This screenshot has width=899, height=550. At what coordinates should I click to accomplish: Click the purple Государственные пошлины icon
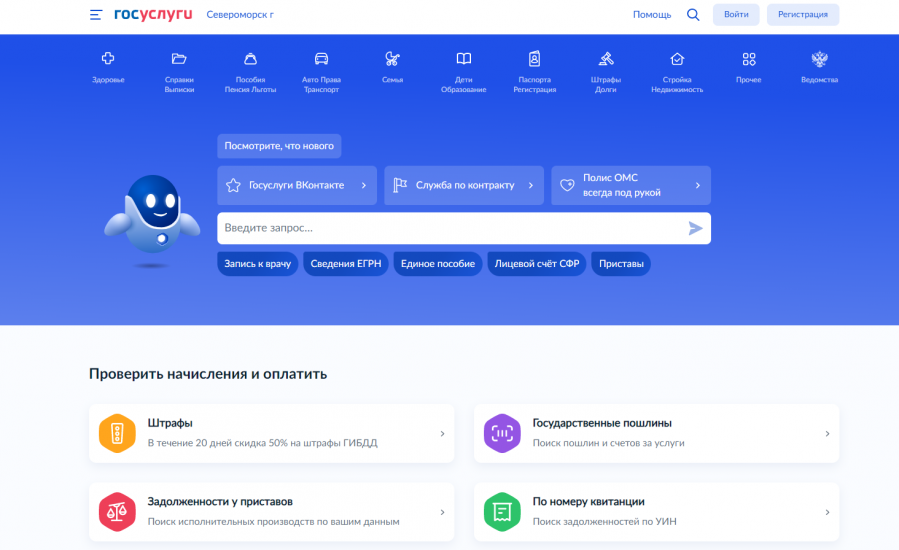click(502, 434)
